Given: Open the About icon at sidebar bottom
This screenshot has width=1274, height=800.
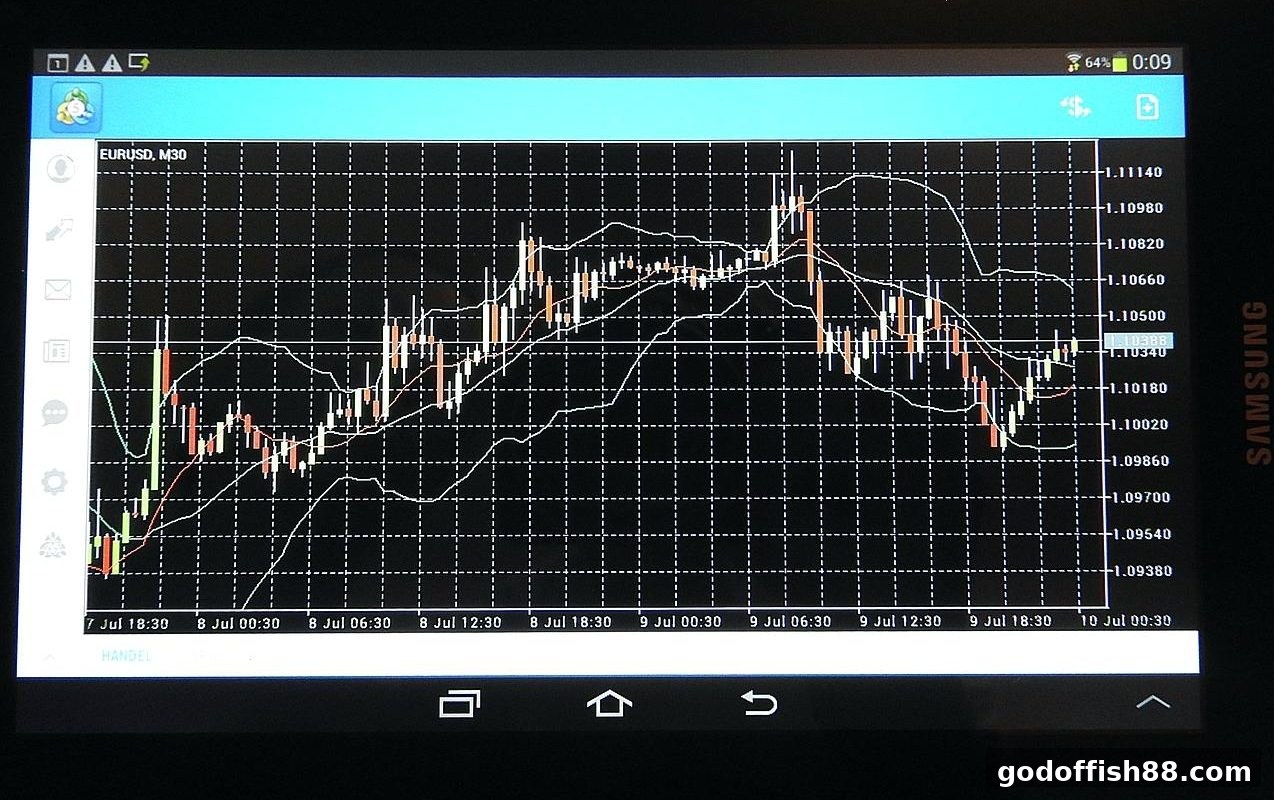Looking at the screenshot, I should (53, 546).
